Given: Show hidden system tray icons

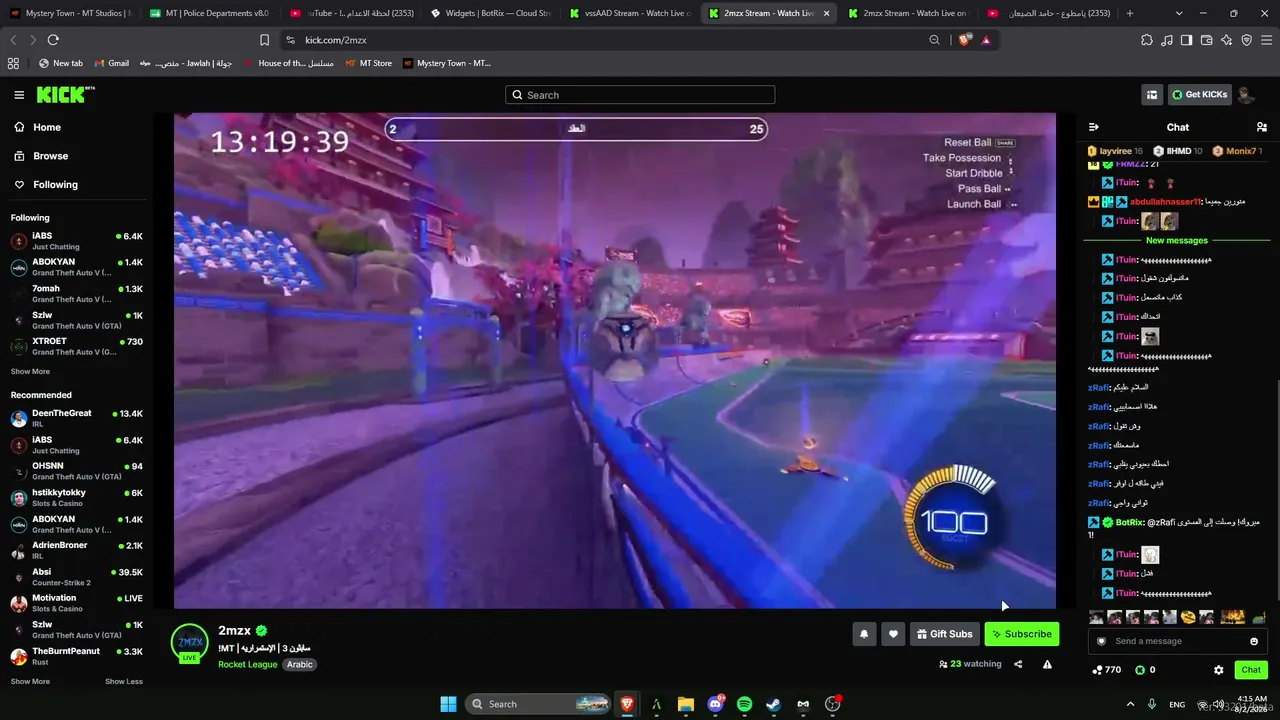Looking at the screenshot, I should tap(1131, 704).
